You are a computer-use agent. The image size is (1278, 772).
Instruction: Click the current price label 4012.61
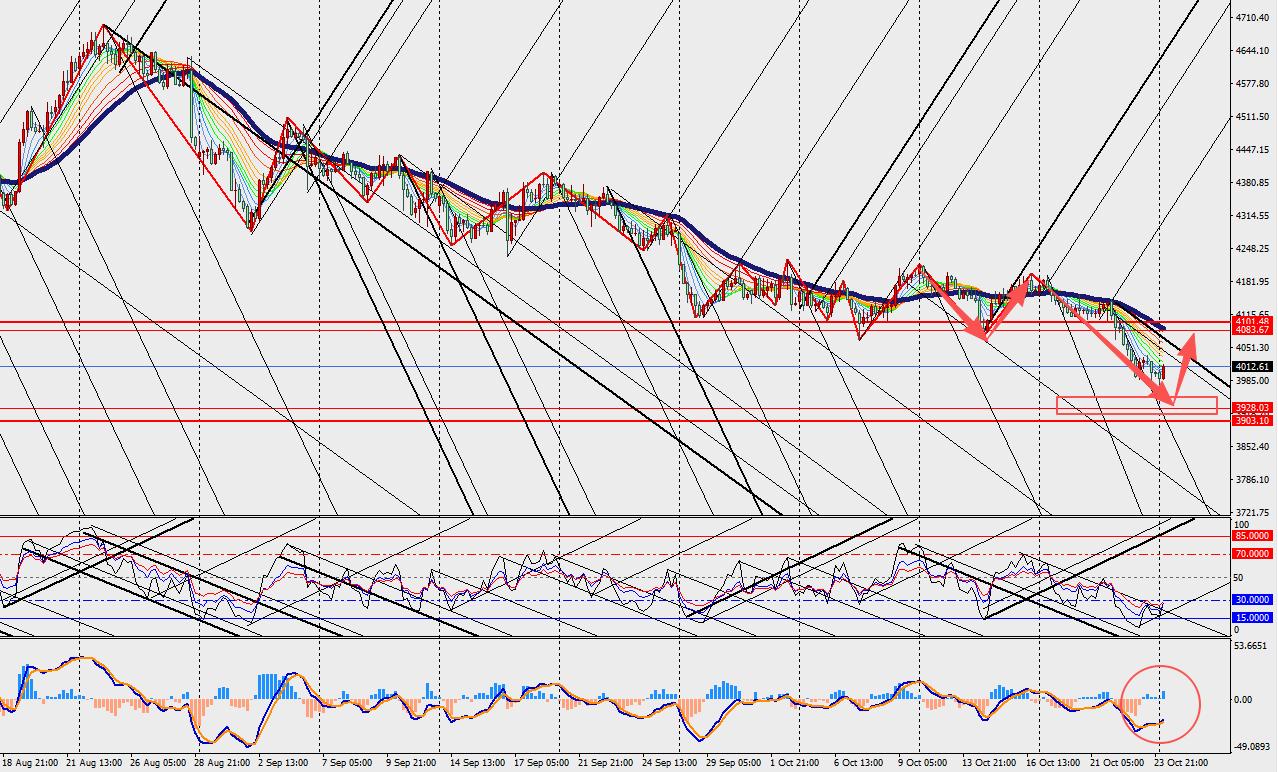pyautogui.click(x=1252, y=367)
